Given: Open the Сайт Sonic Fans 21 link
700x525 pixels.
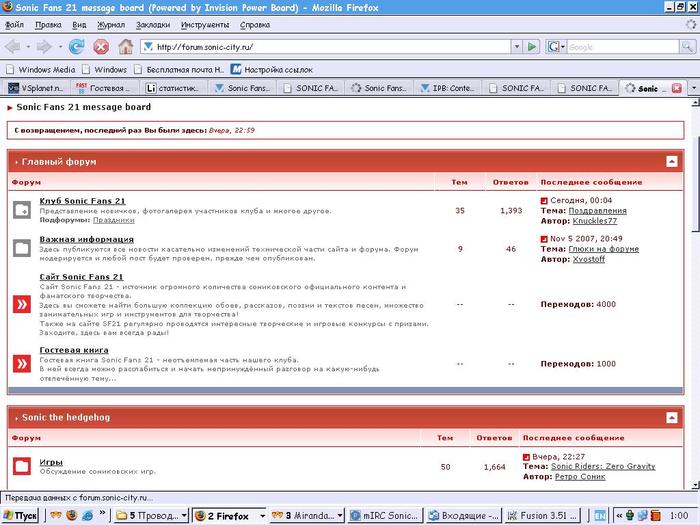Looking at the screenshot, I should tap(81, 277).
